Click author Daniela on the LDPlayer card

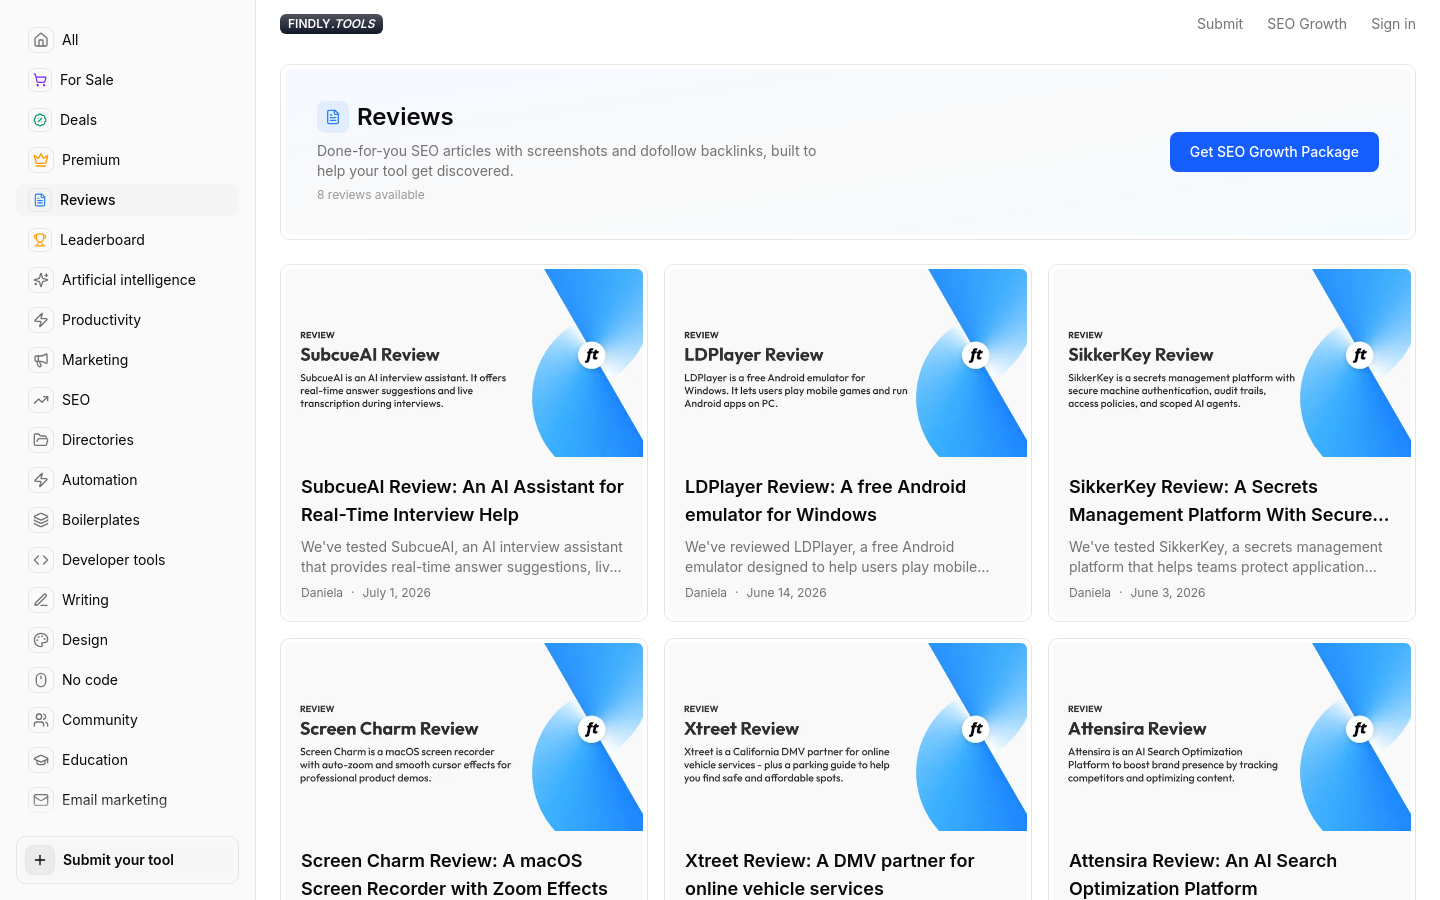coord(706,593)
